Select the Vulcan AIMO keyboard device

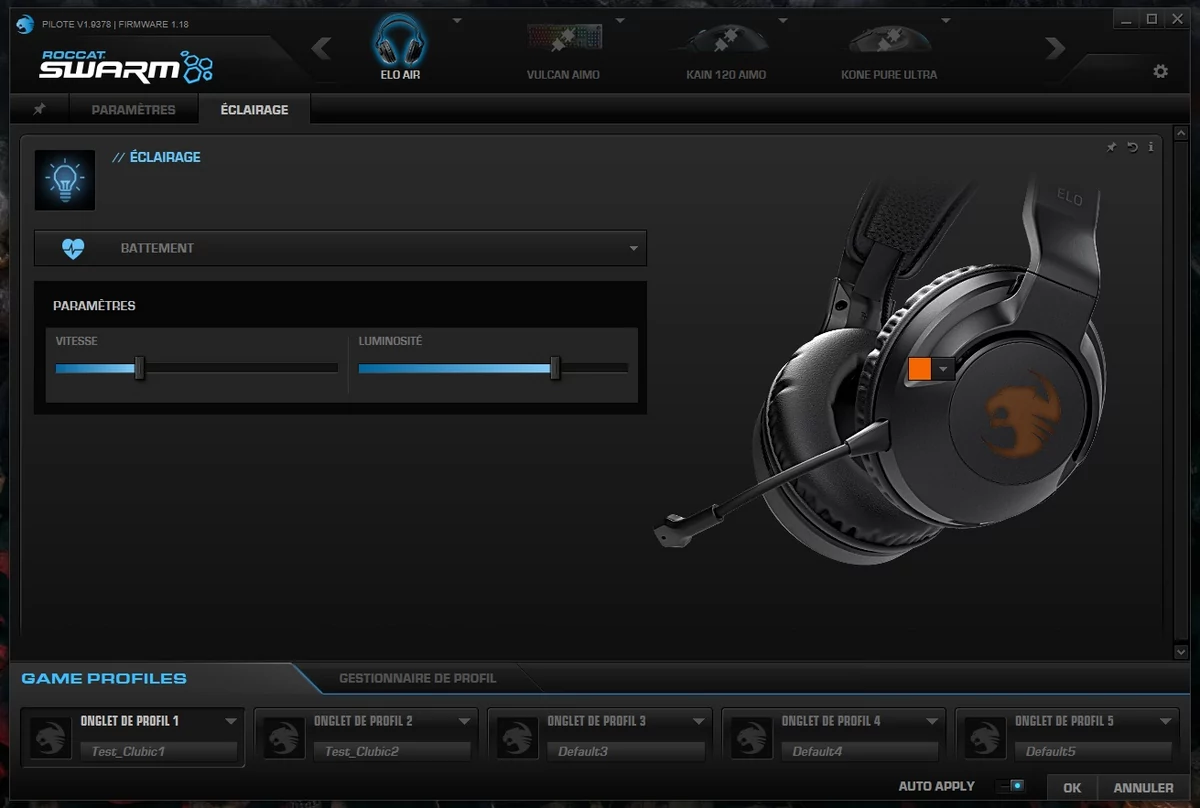(563, 39)
